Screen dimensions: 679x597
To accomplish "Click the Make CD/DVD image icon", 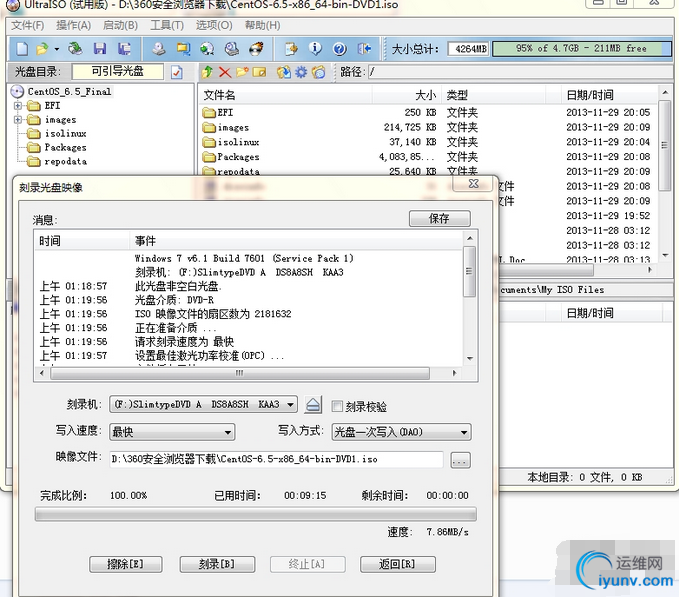I will (159, 48).
